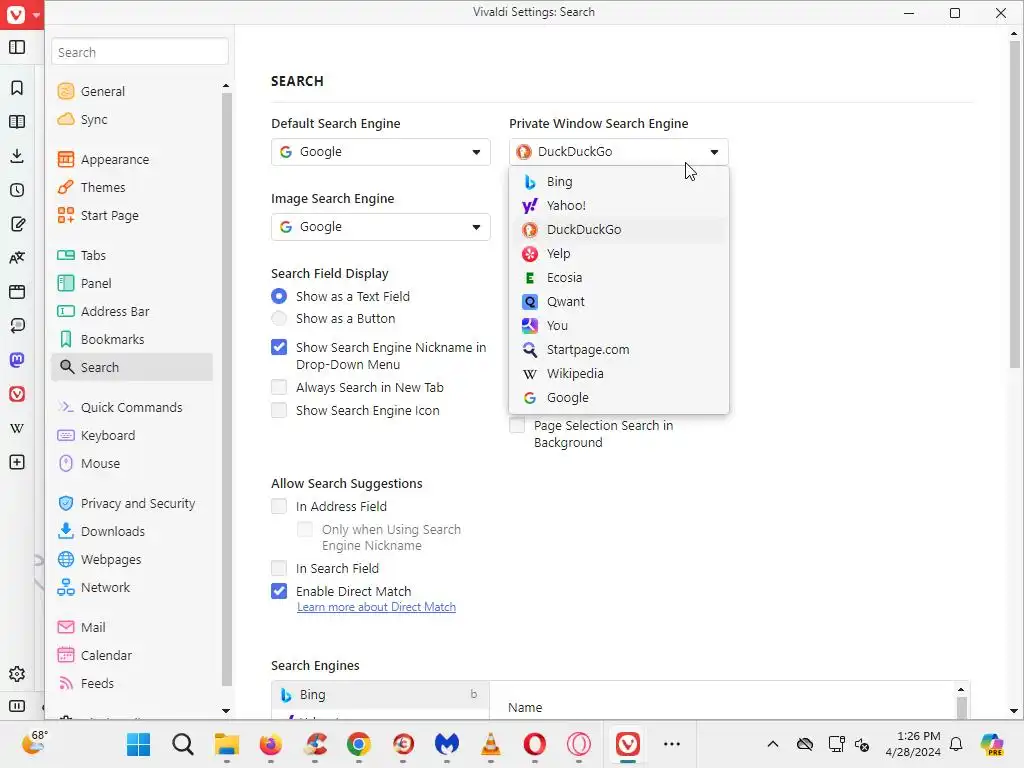Choose You from the engine list
1024x768 pixels.
(618, 326)
